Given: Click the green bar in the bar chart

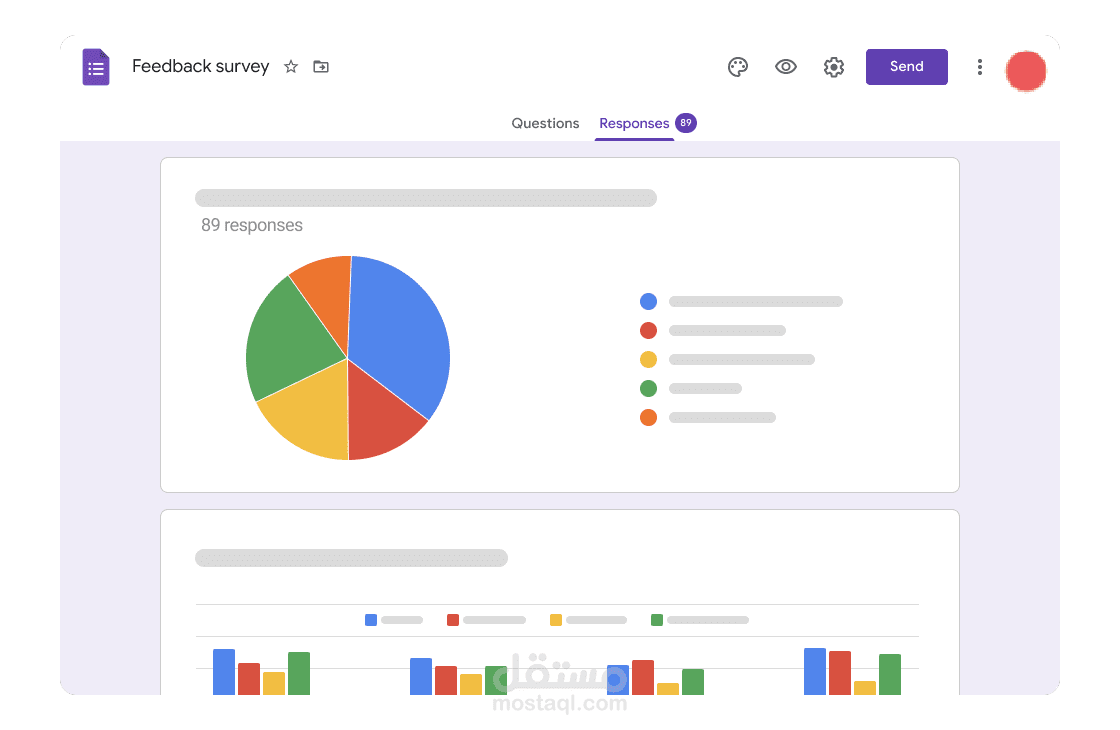Looking at the screenshot, I should coord(298,670).
